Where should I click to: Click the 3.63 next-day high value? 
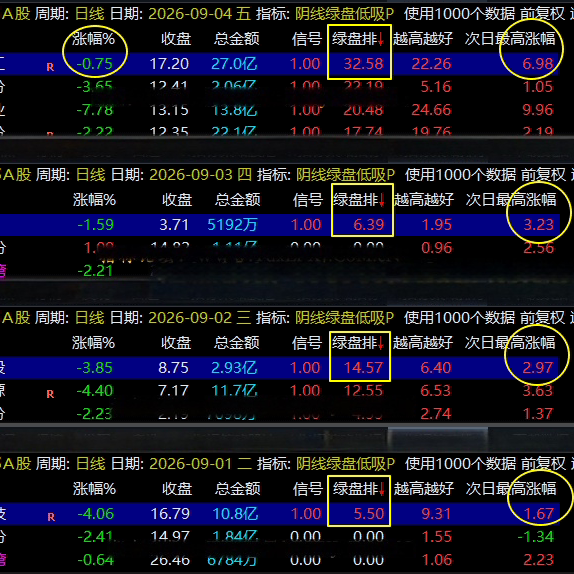pyautogui.click(x=538, y=391)
